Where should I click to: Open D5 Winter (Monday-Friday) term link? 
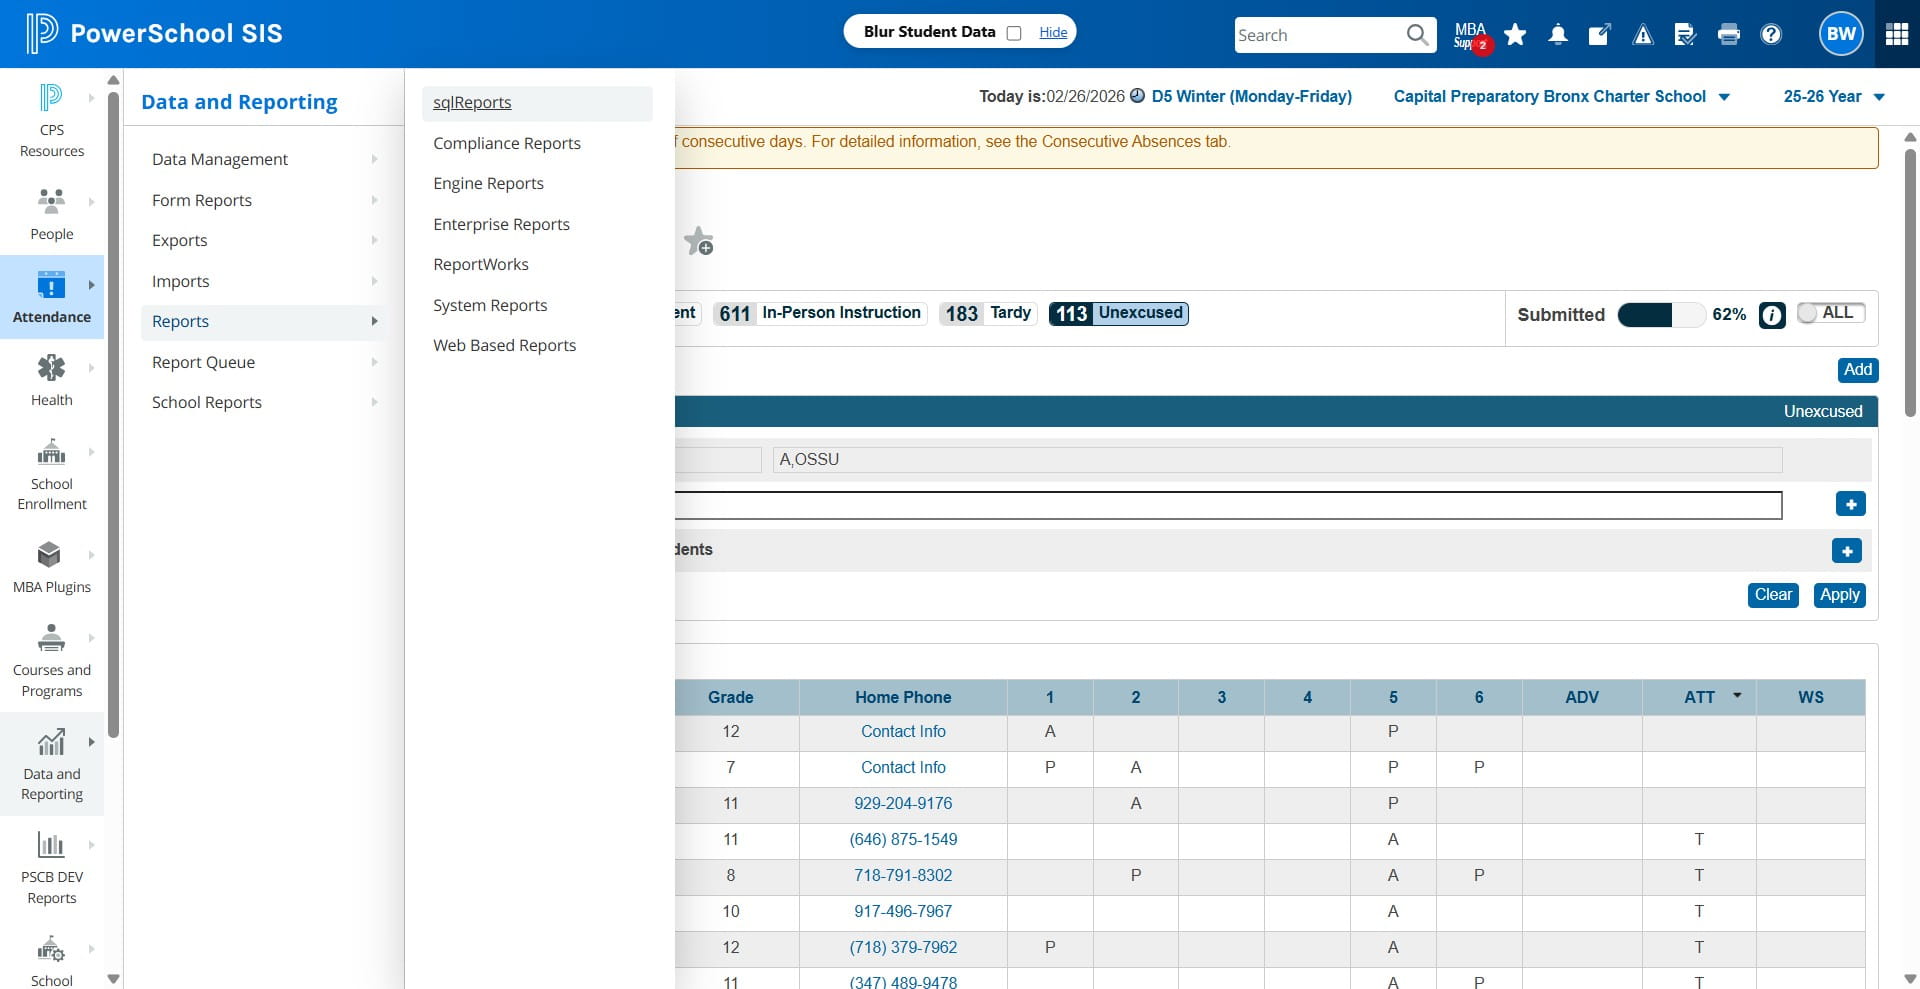(1251, 96)
